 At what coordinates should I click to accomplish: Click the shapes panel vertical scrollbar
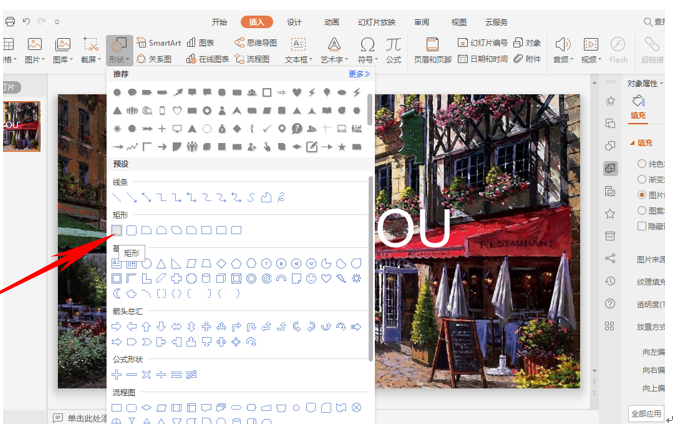[x=370, y=268]
